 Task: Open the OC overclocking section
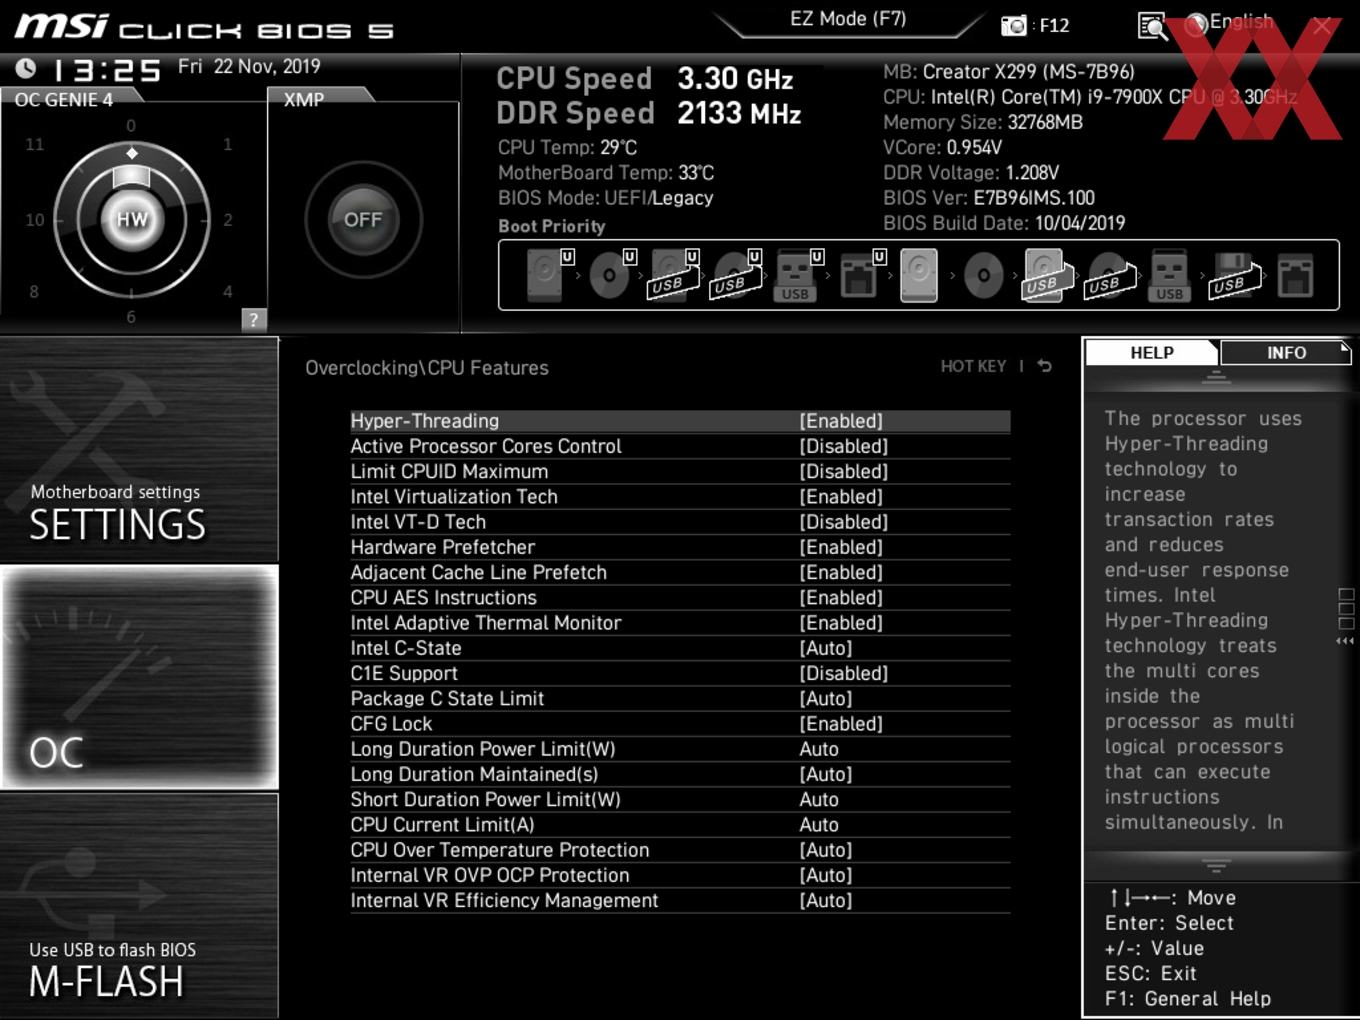(x=139, y=678)
